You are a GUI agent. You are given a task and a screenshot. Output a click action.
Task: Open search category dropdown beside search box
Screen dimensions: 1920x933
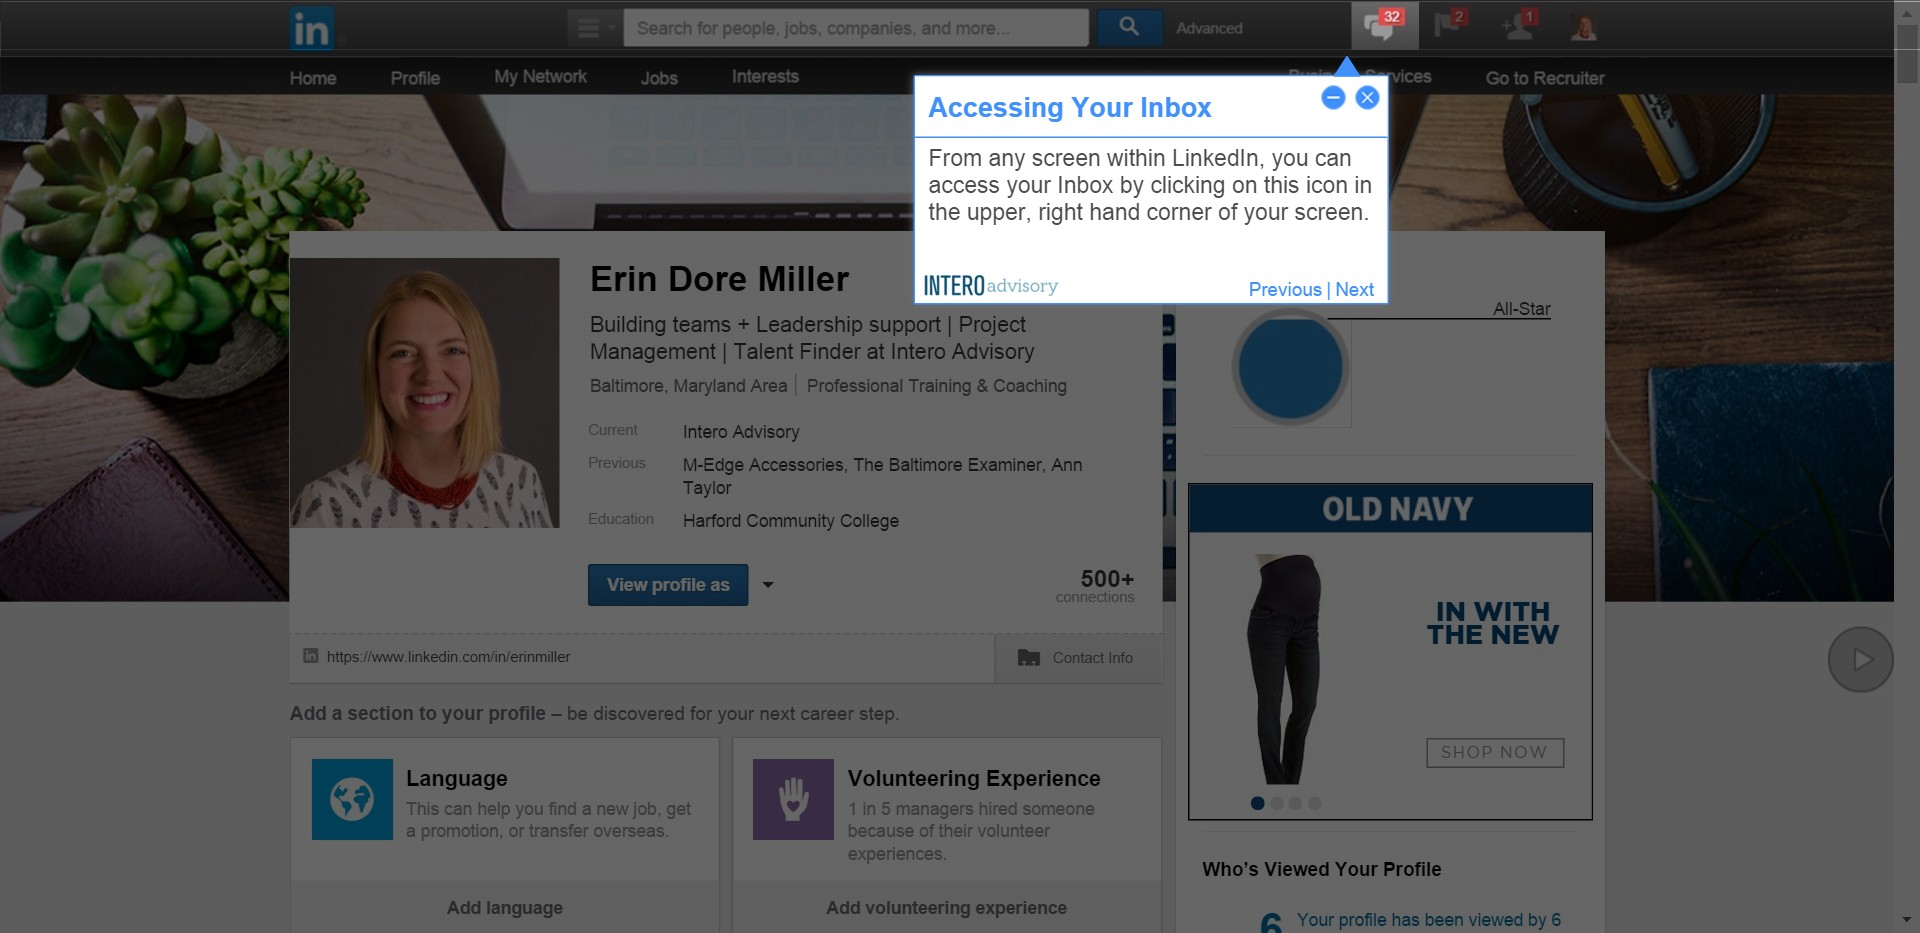coord(595,28)
